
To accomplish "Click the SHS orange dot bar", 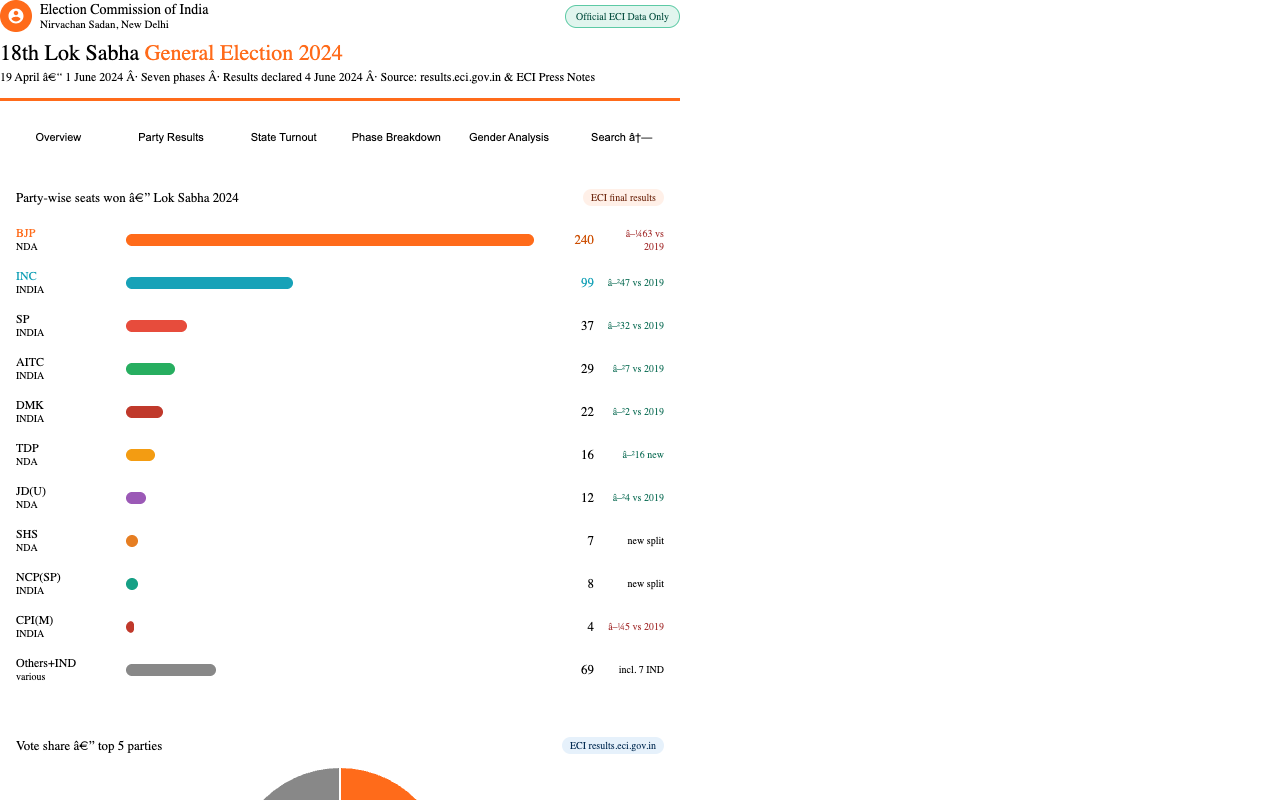I will tap(132, 541).
